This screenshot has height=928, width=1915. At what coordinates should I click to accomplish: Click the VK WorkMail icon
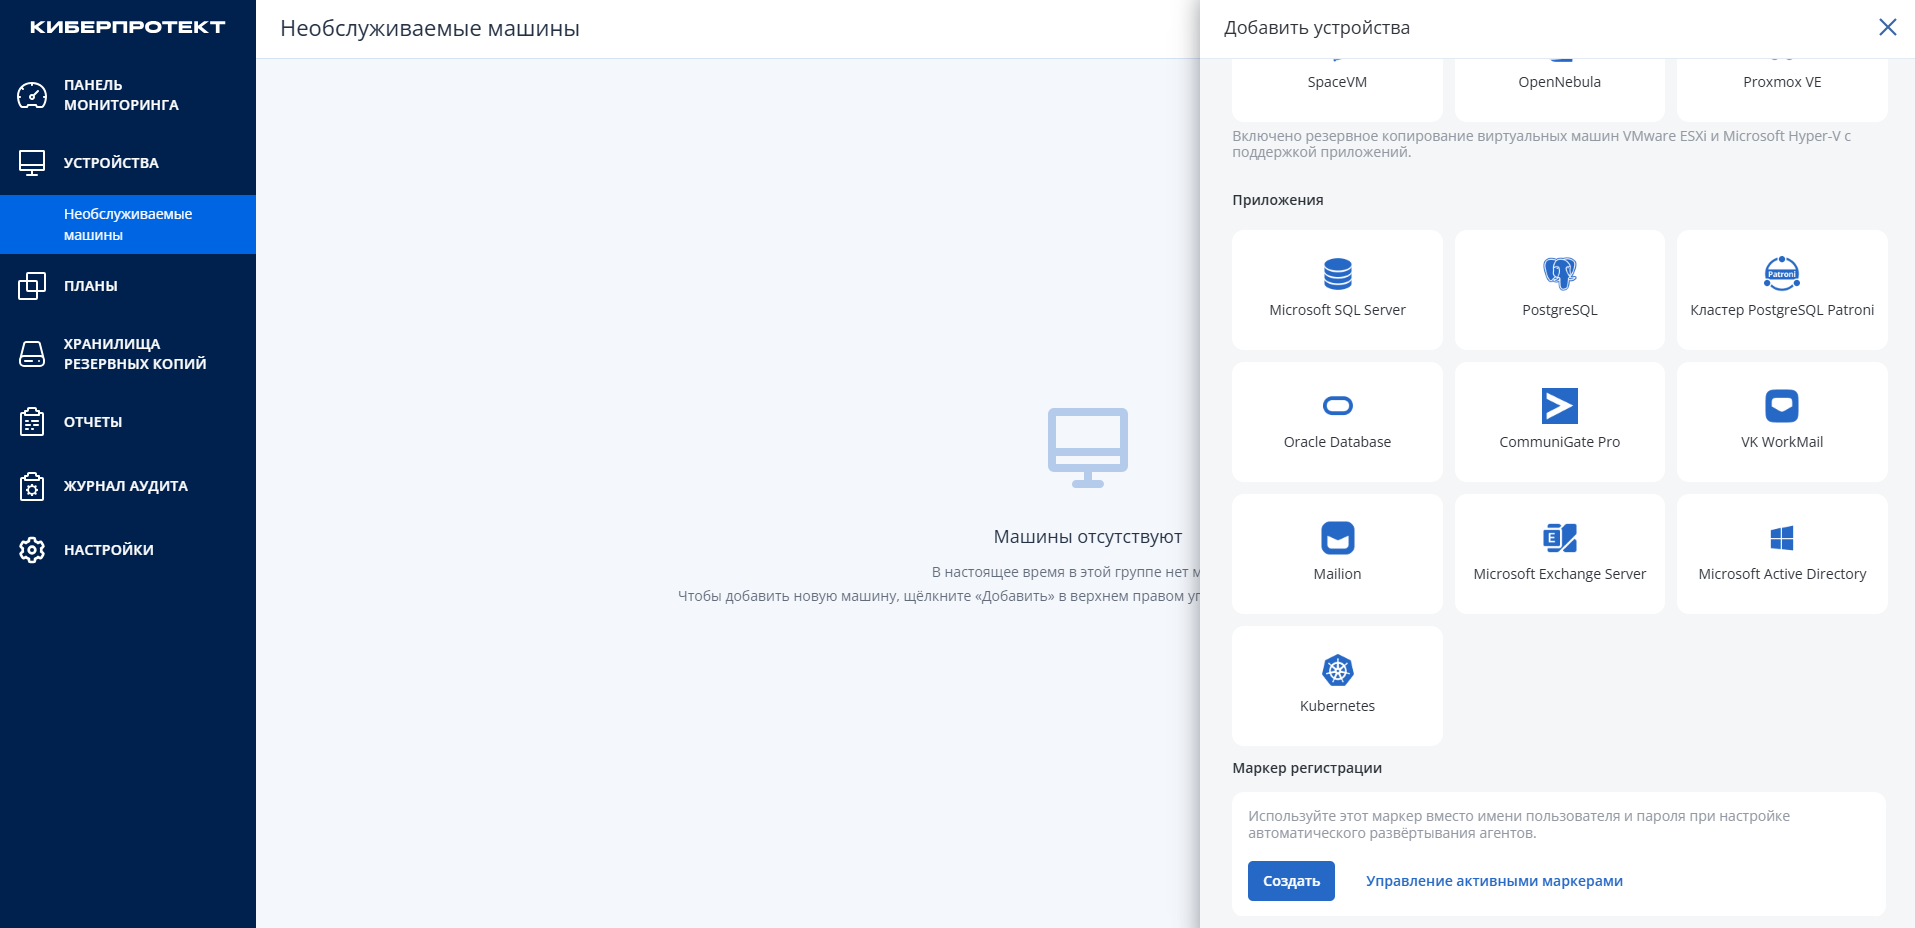click(x=1782, y=406)
